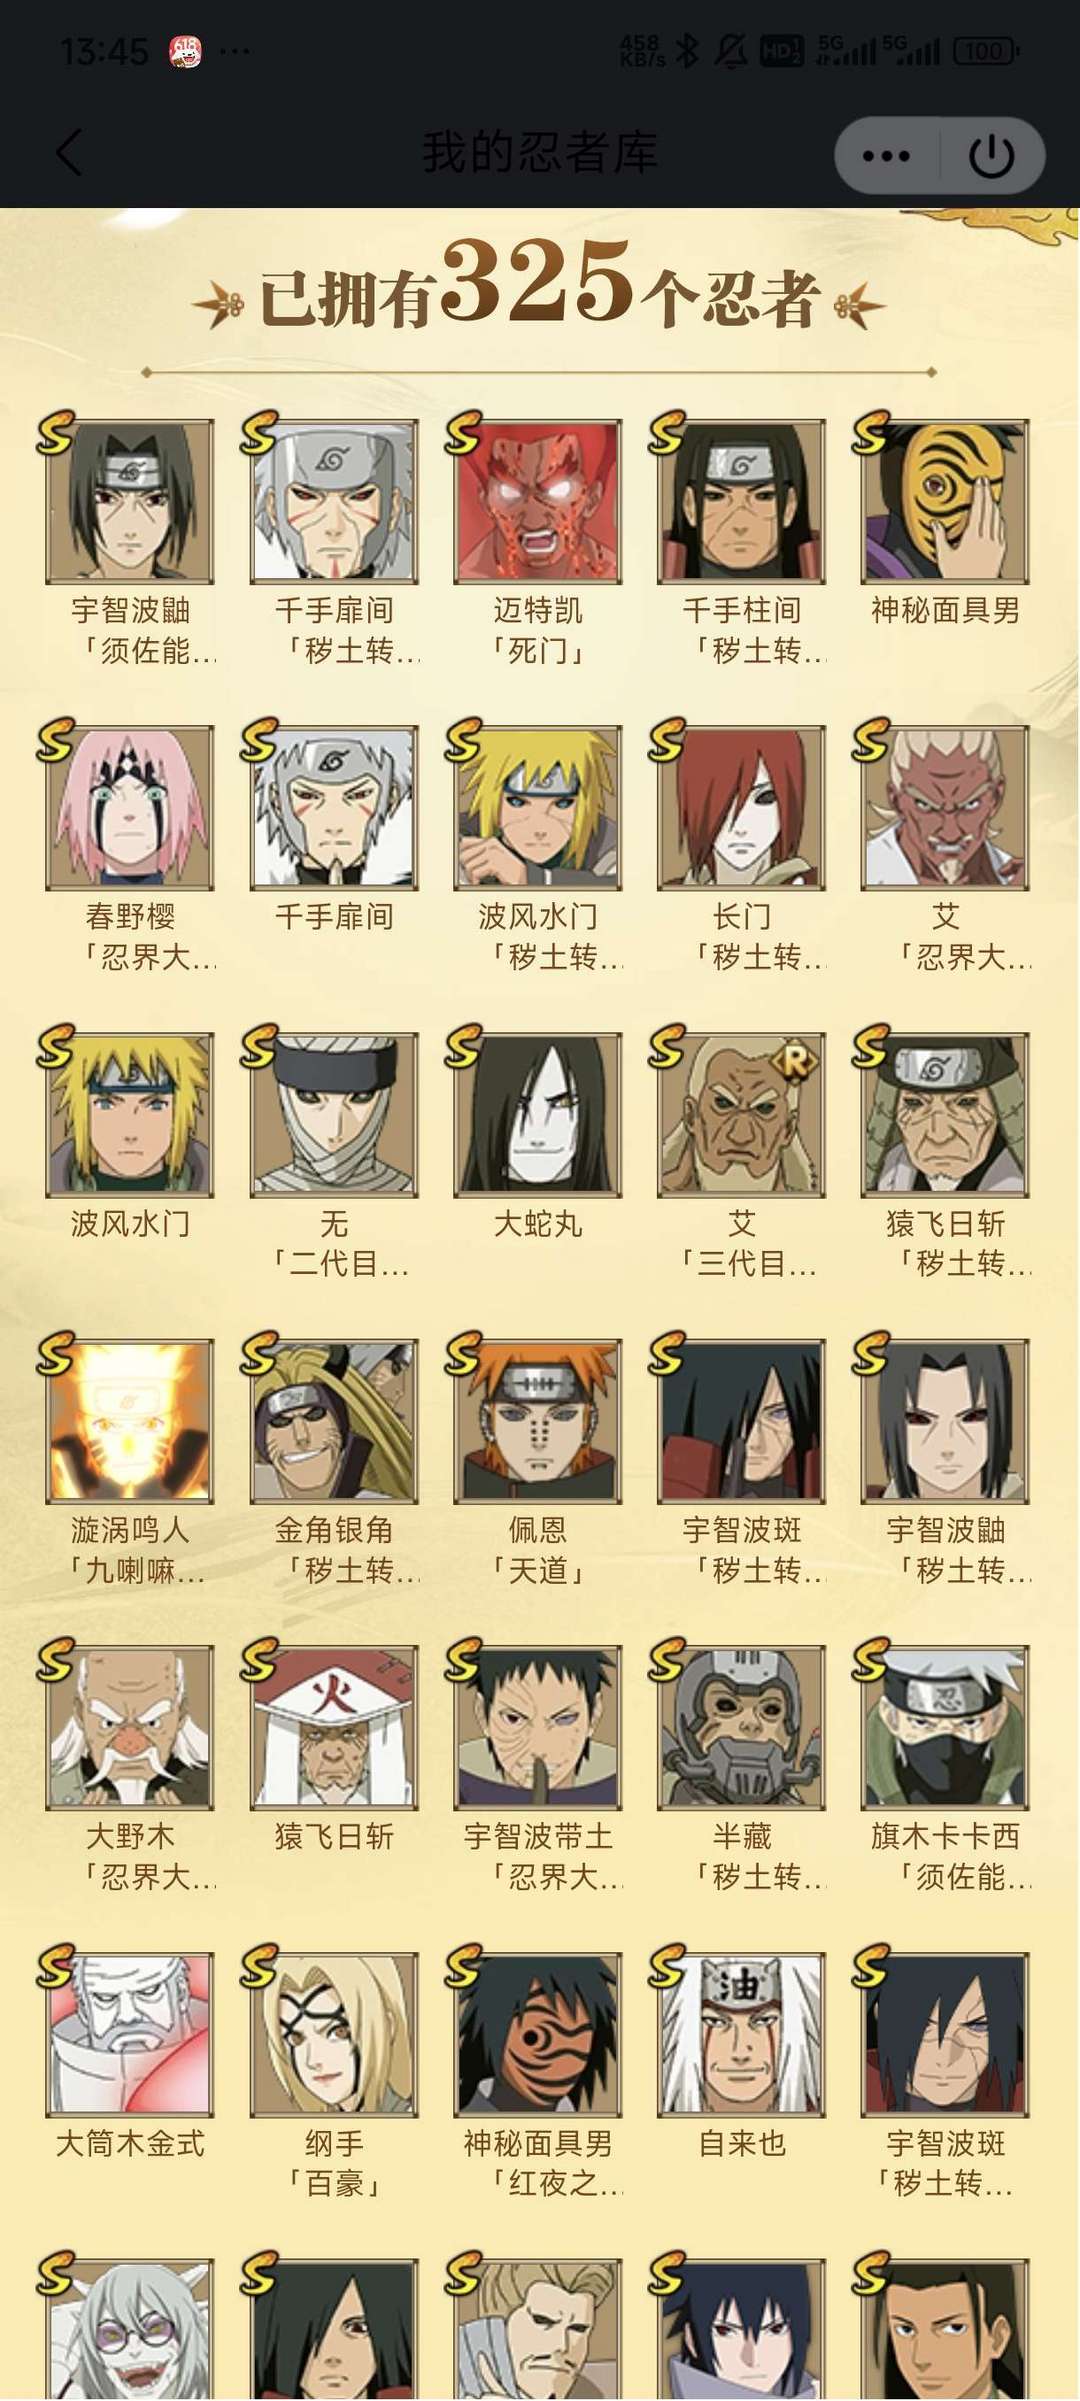Click the R badge on 艾「三代目」portrait

794,1062
